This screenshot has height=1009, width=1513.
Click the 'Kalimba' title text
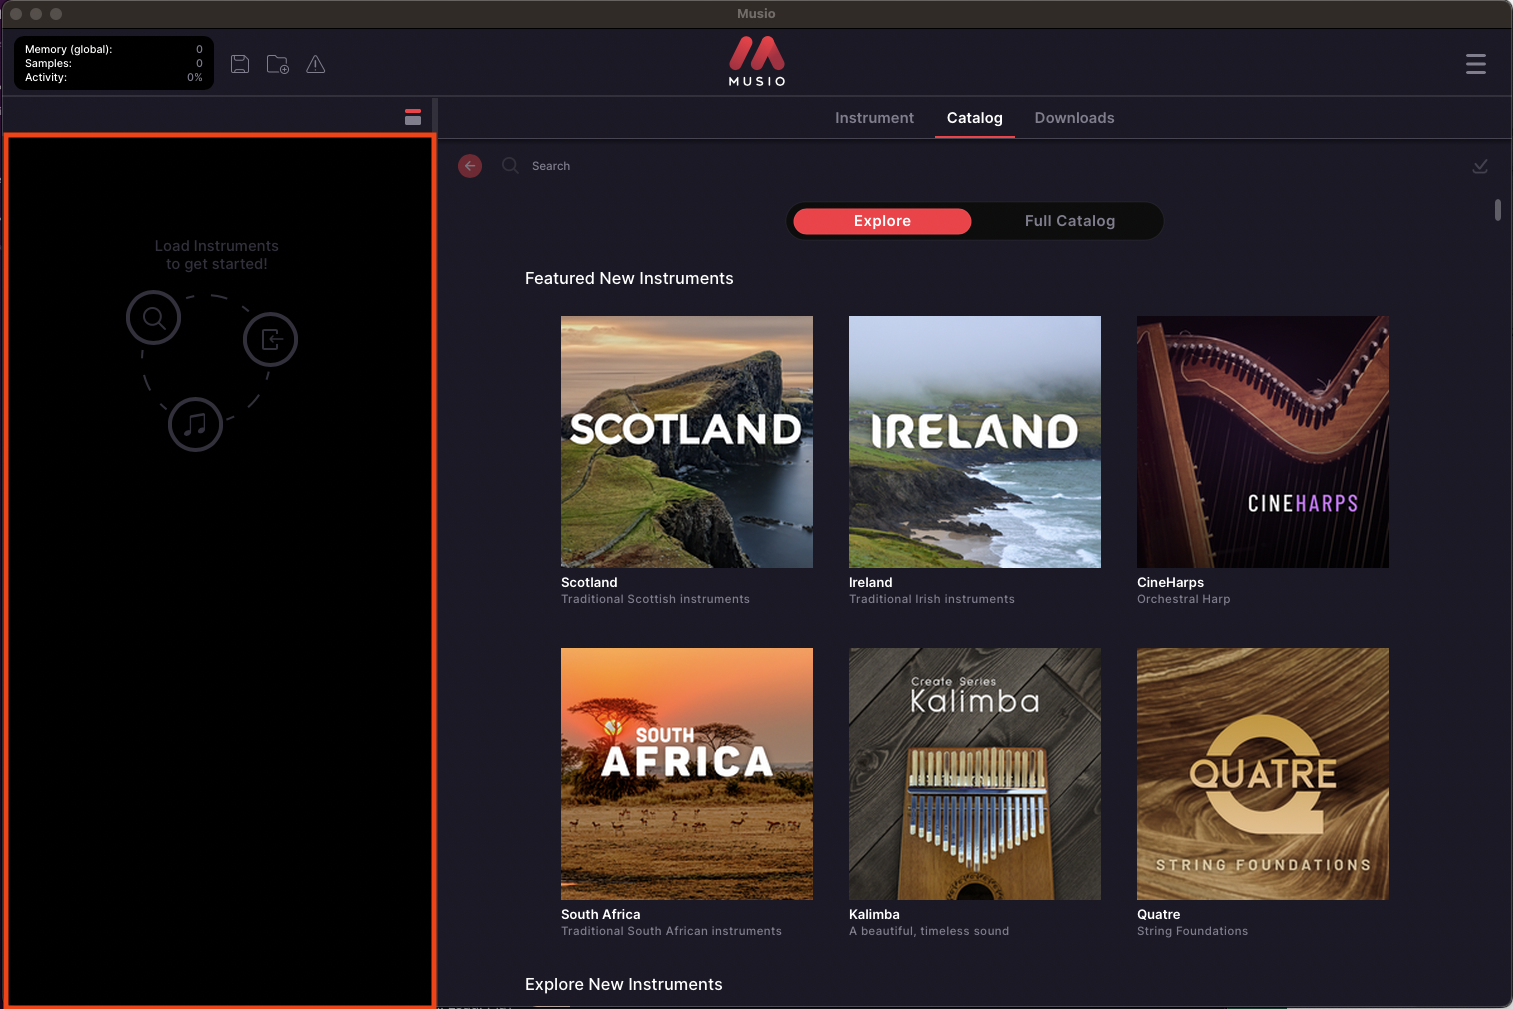click(874, 914)
